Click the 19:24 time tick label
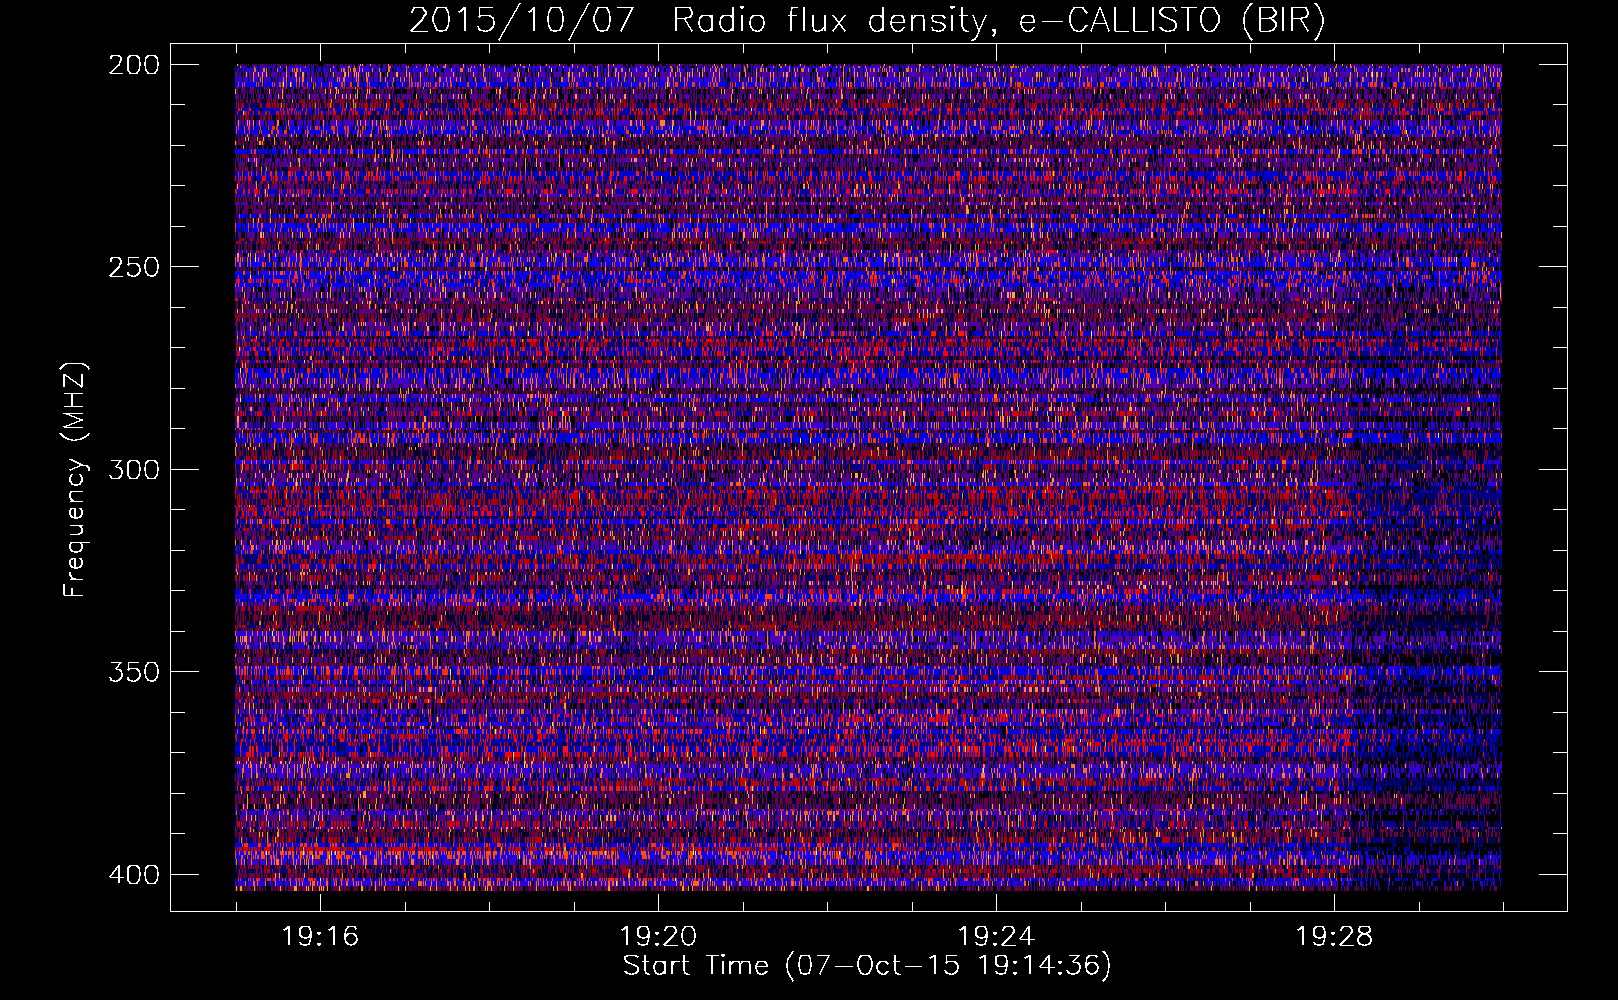 pos(996,937)
